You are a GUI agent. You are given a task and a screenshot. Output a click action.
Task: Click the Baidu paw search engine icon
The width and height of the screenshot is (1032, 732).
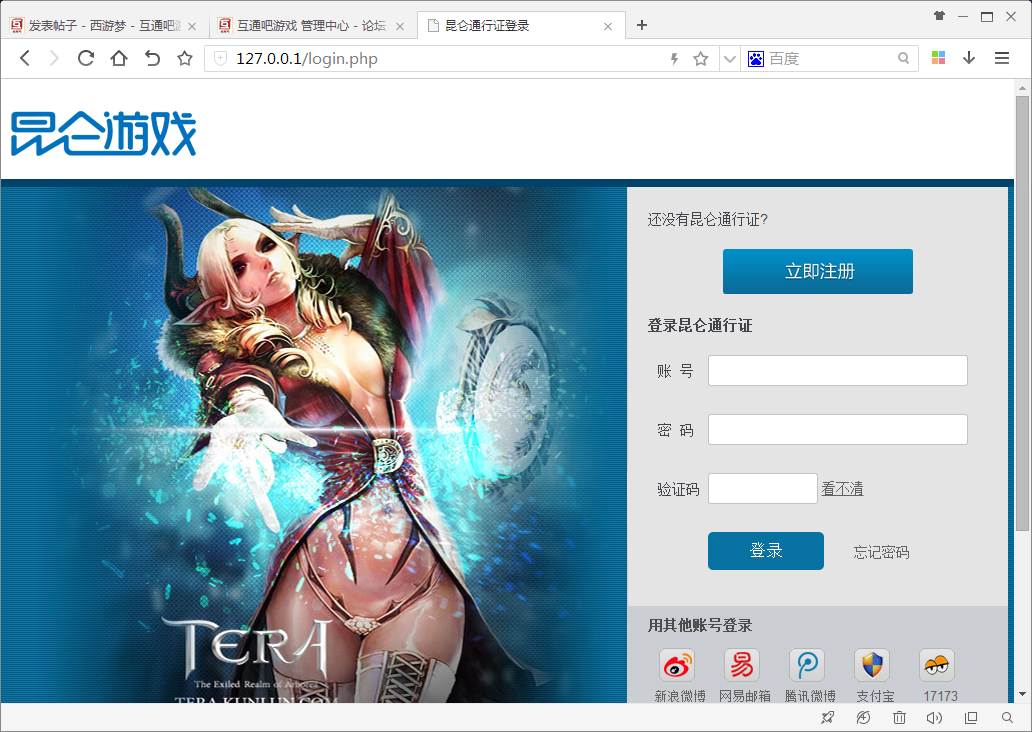click(756, 59)
